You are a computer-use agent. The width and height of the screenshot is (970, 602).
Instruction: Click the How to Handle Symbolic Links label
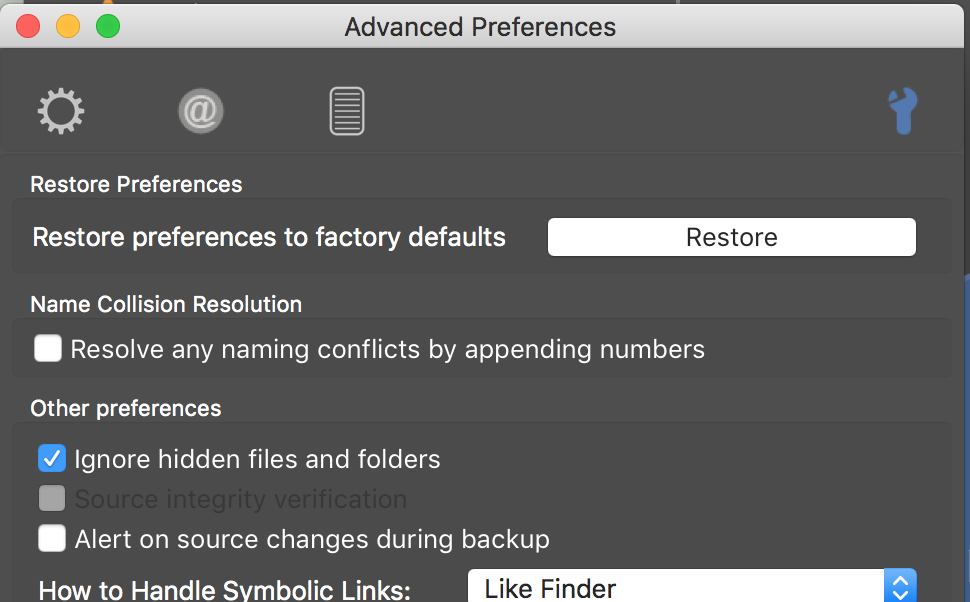coord(224,589)
